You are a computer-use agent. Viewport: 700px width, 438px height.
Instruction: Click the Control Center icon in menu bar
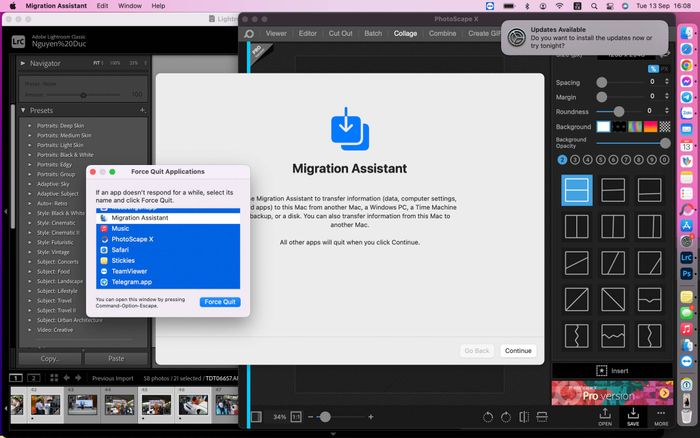click(609, 6)
